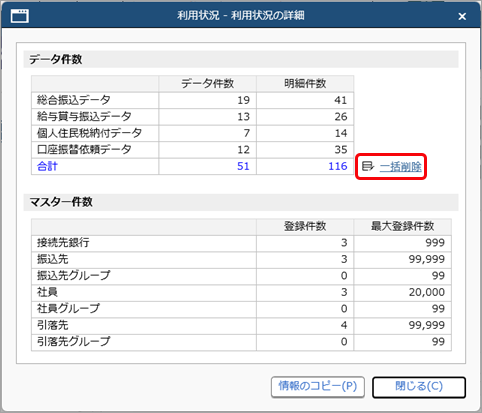Click the 一括削除 link
Viewport: 482px width, 413px height.
coord(400,166)
